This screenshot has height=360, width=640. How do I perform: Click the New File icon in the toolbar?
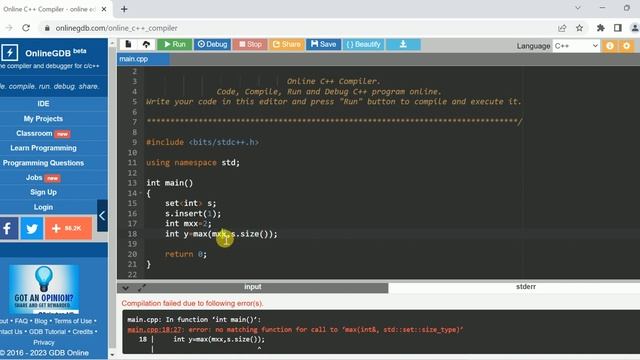[128, 44]
